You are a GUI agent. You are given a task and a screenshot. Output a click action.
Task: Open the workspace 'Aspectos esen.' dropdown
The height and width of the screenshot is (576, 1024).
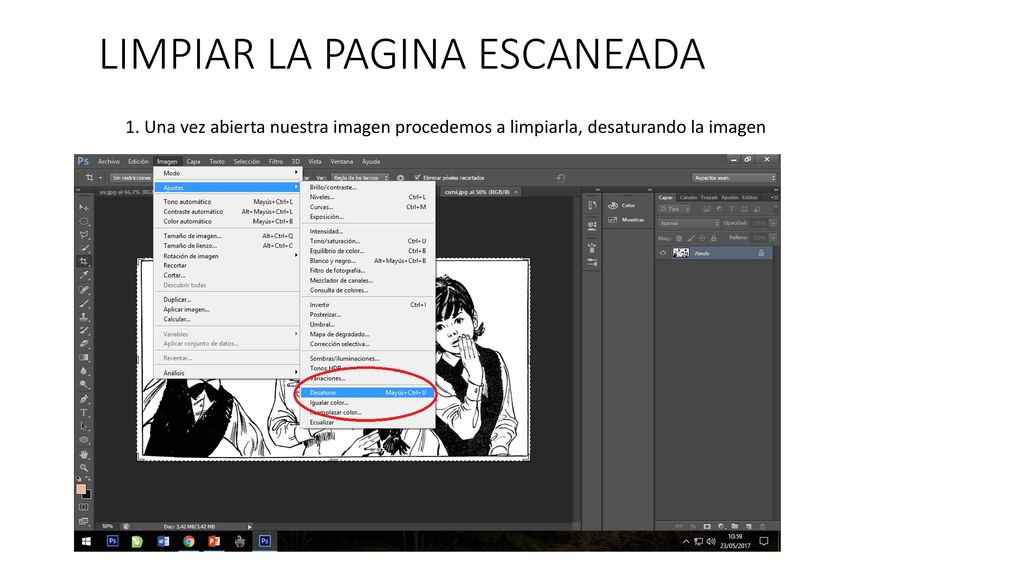point(734,178)
